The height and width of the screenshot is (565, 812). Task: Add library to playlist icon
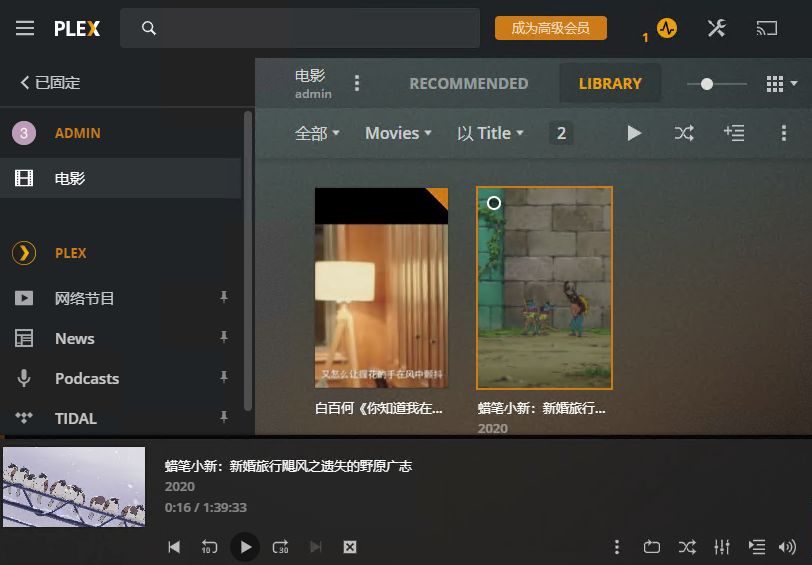[734, 133]
